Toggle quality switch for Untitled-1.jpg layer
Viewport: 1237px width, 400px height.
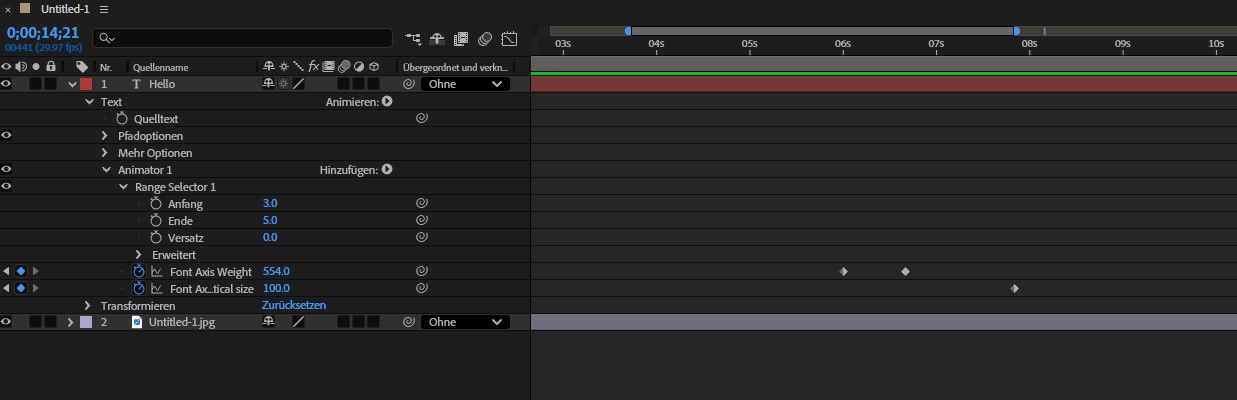tap(298, 322)
